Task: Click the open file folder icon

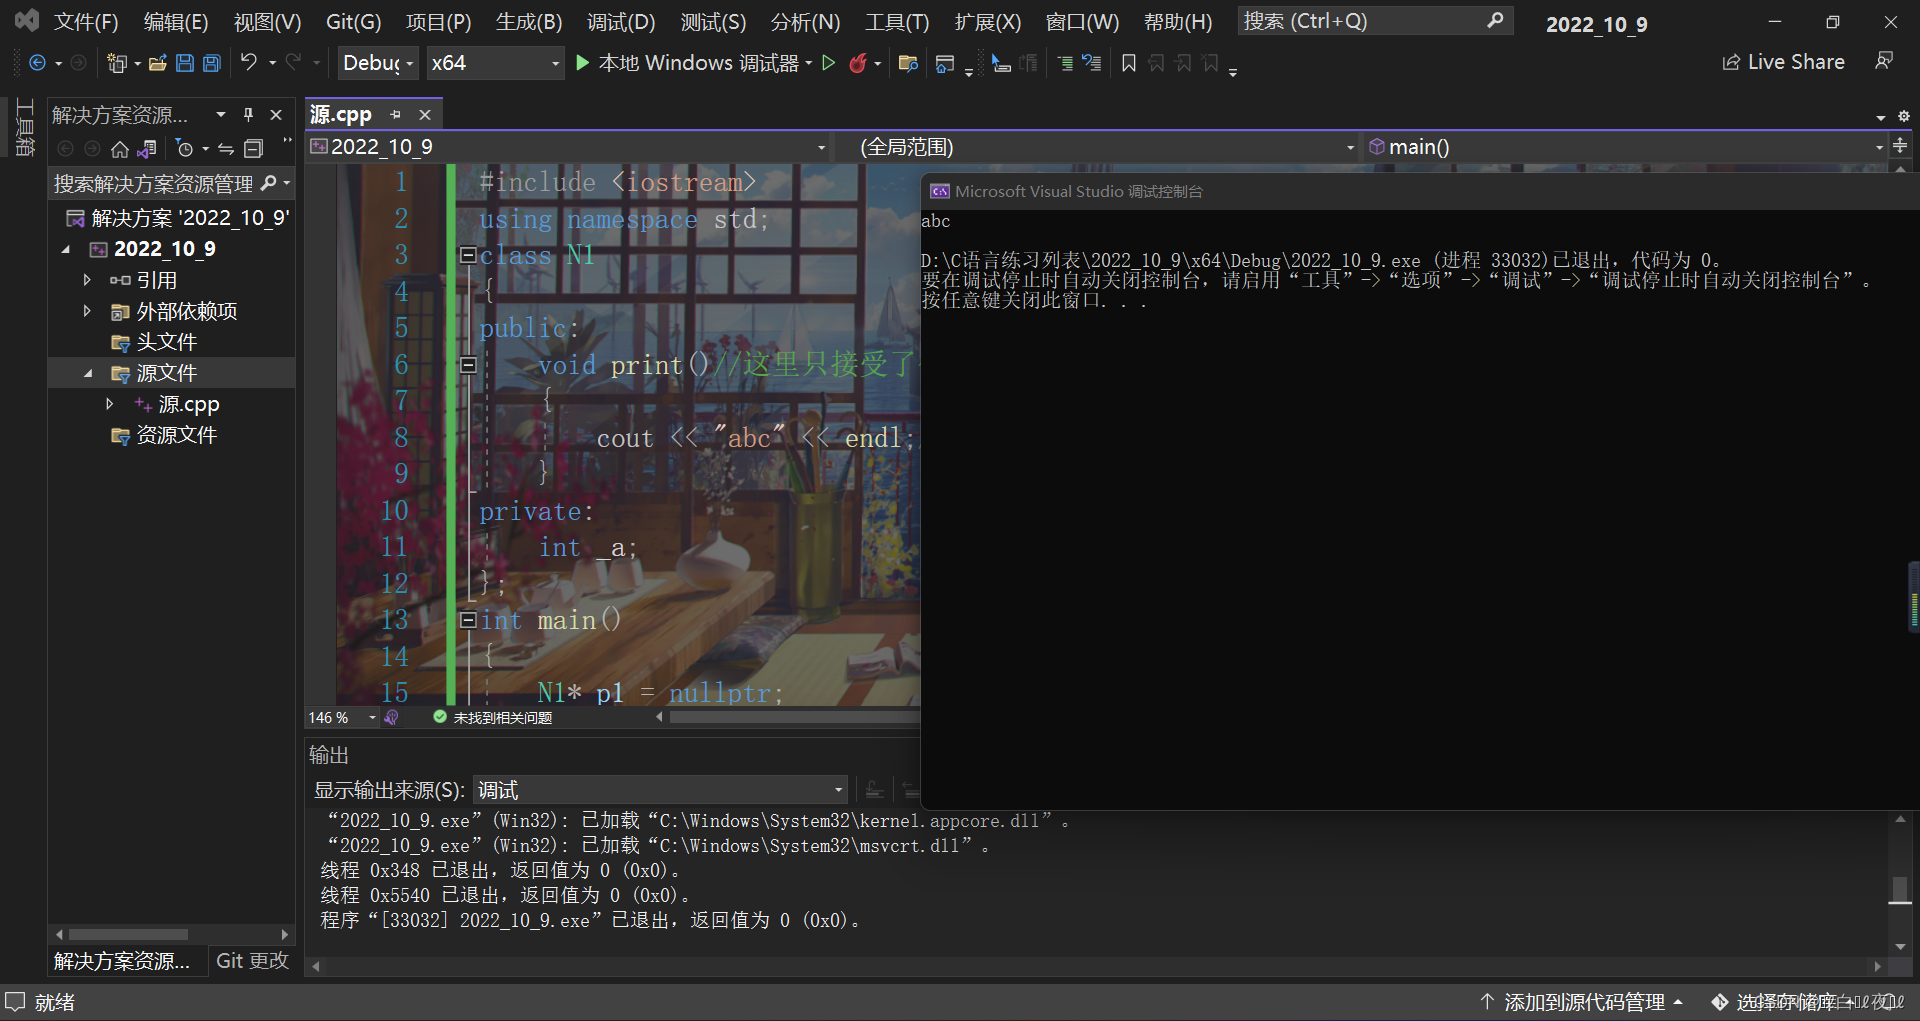Action: click(x=157, y=63)
